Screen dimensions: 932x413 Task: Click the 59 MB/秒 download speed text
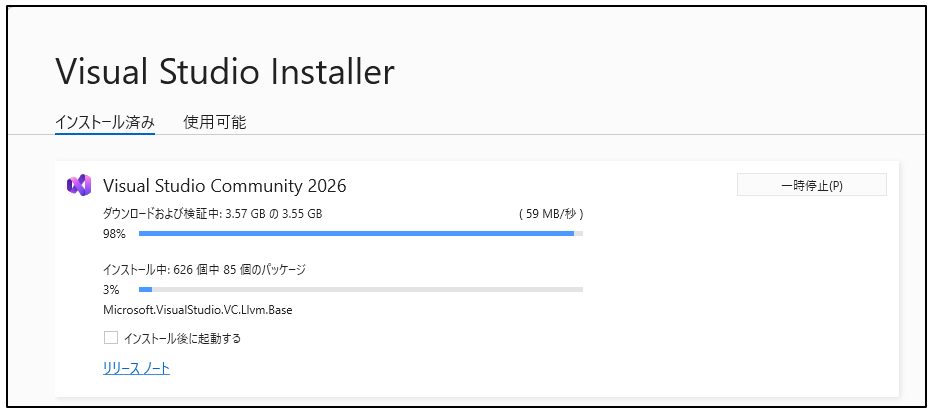pyautogui.click(x=551, y=214)
